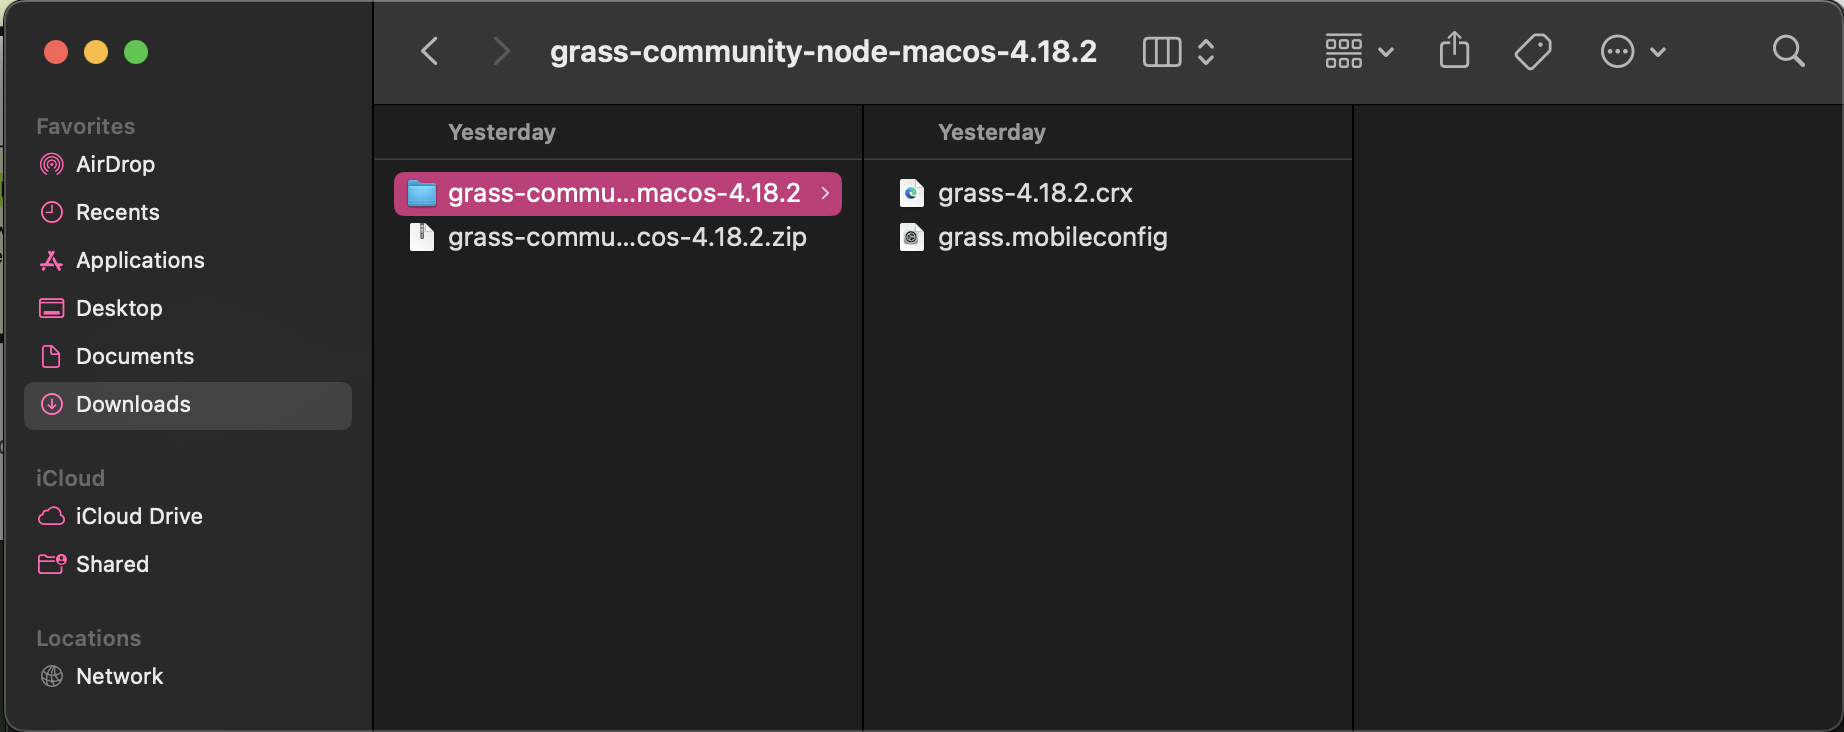Open the Documents folder icon
This screenshot has width=1844, height=732.
point(51,356)
